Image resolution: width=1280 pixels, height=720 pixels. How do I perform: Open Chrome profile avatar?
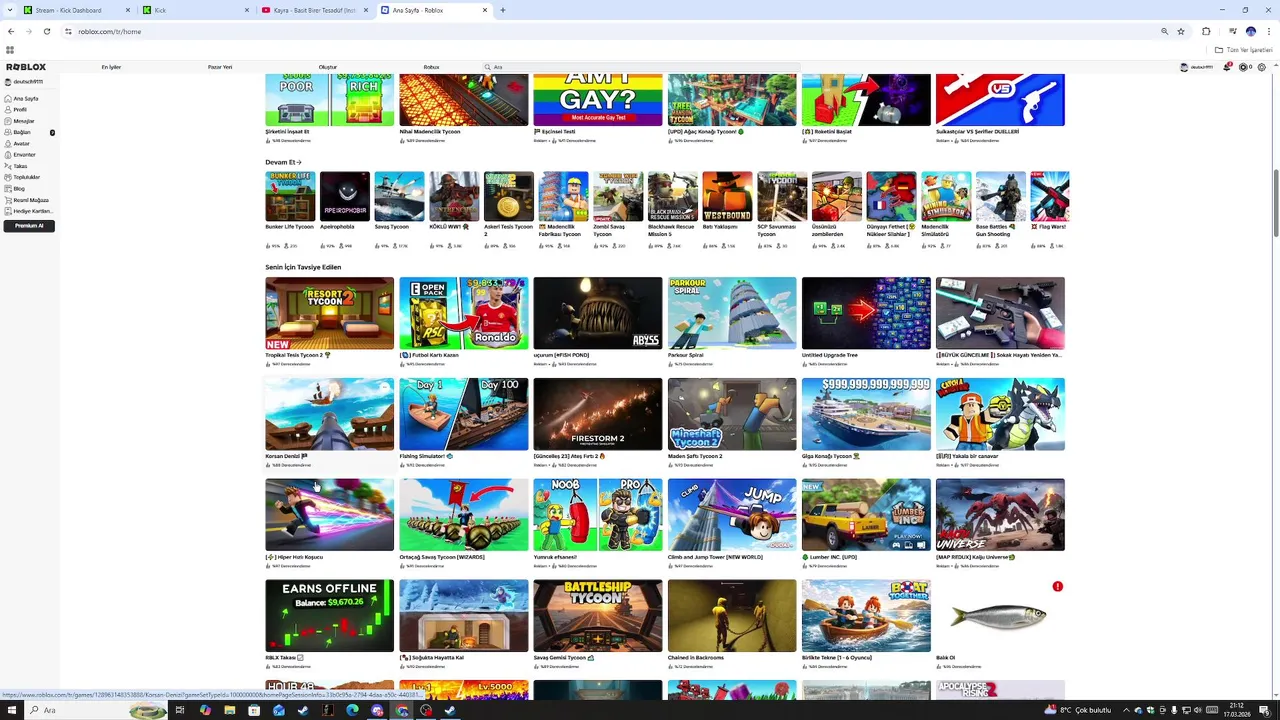point(1250,31)
